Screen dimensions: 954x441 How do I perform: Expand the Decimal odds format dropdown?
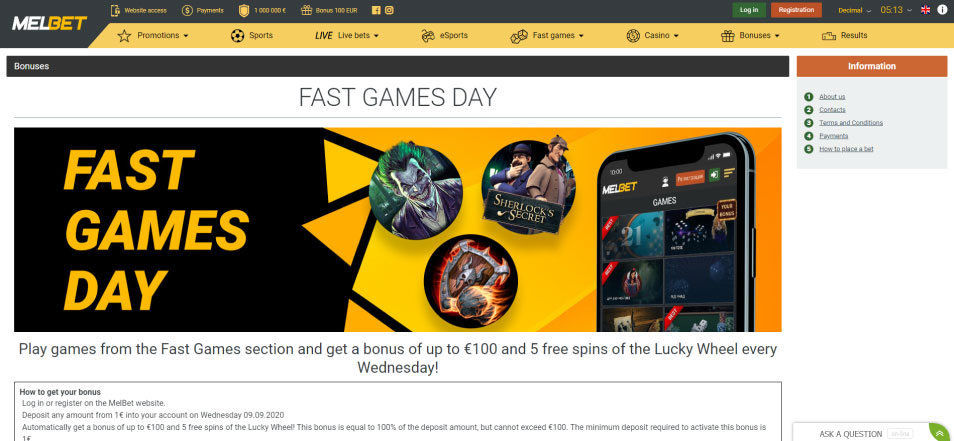(x=854, y=10)
